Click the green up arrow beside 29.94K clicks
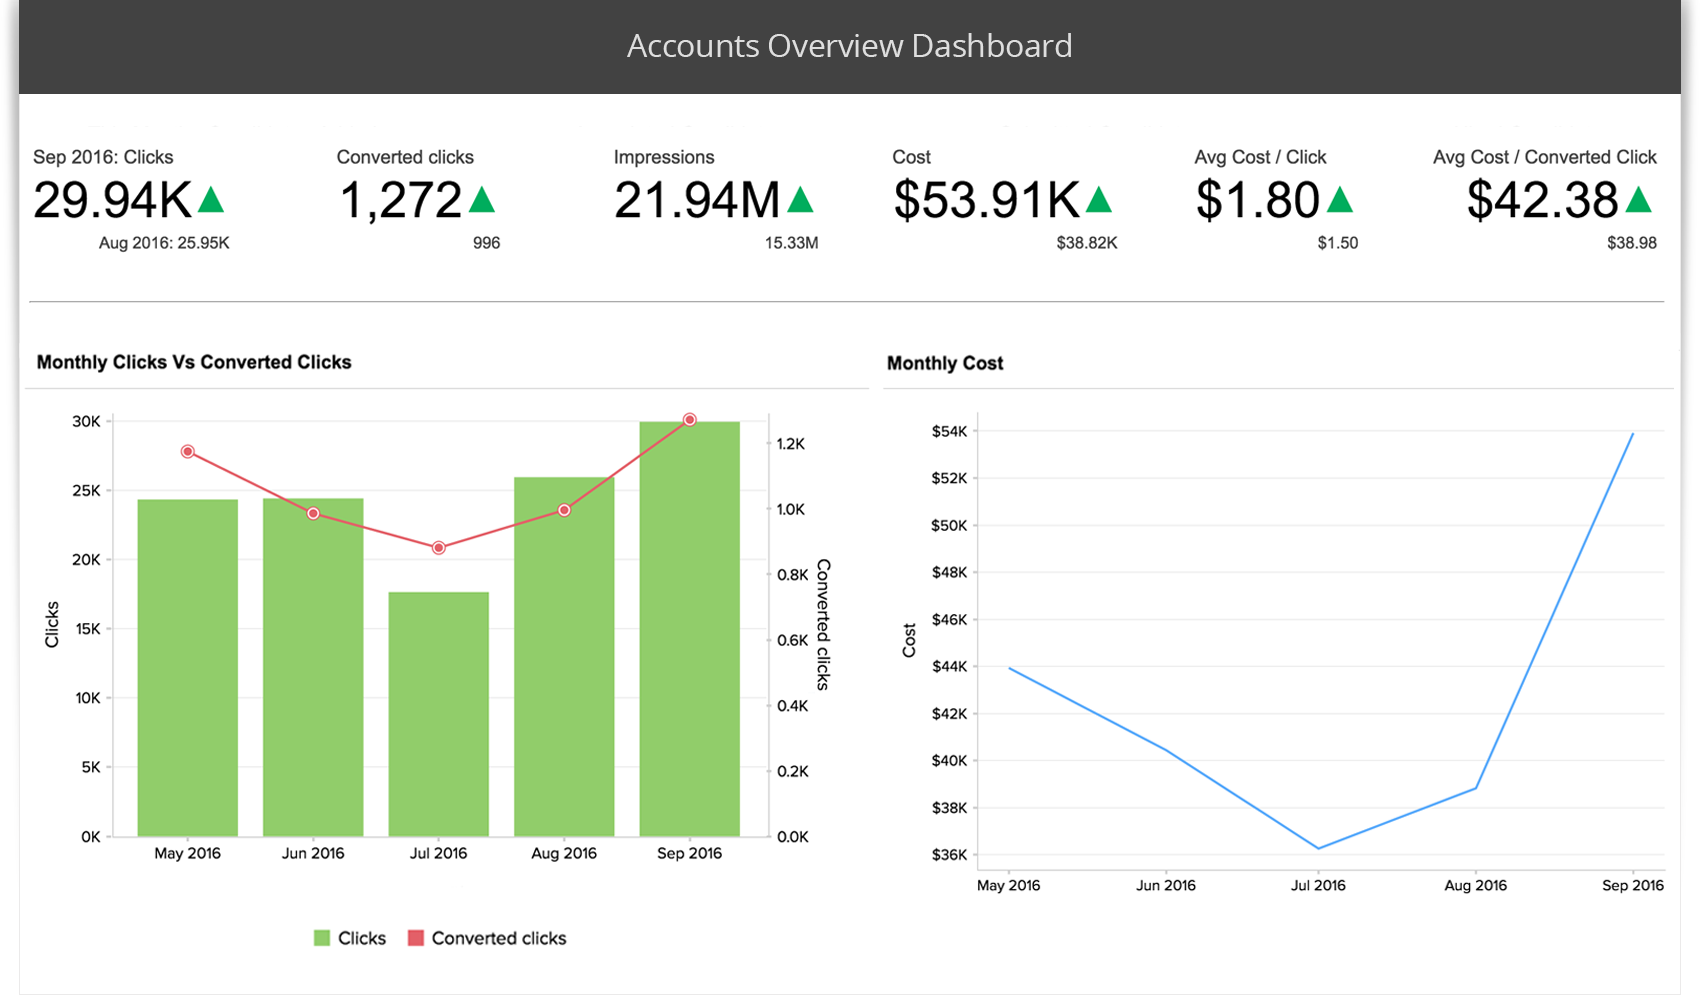The width and height of the screenshot is (1700, 995). tap(211, 201)
